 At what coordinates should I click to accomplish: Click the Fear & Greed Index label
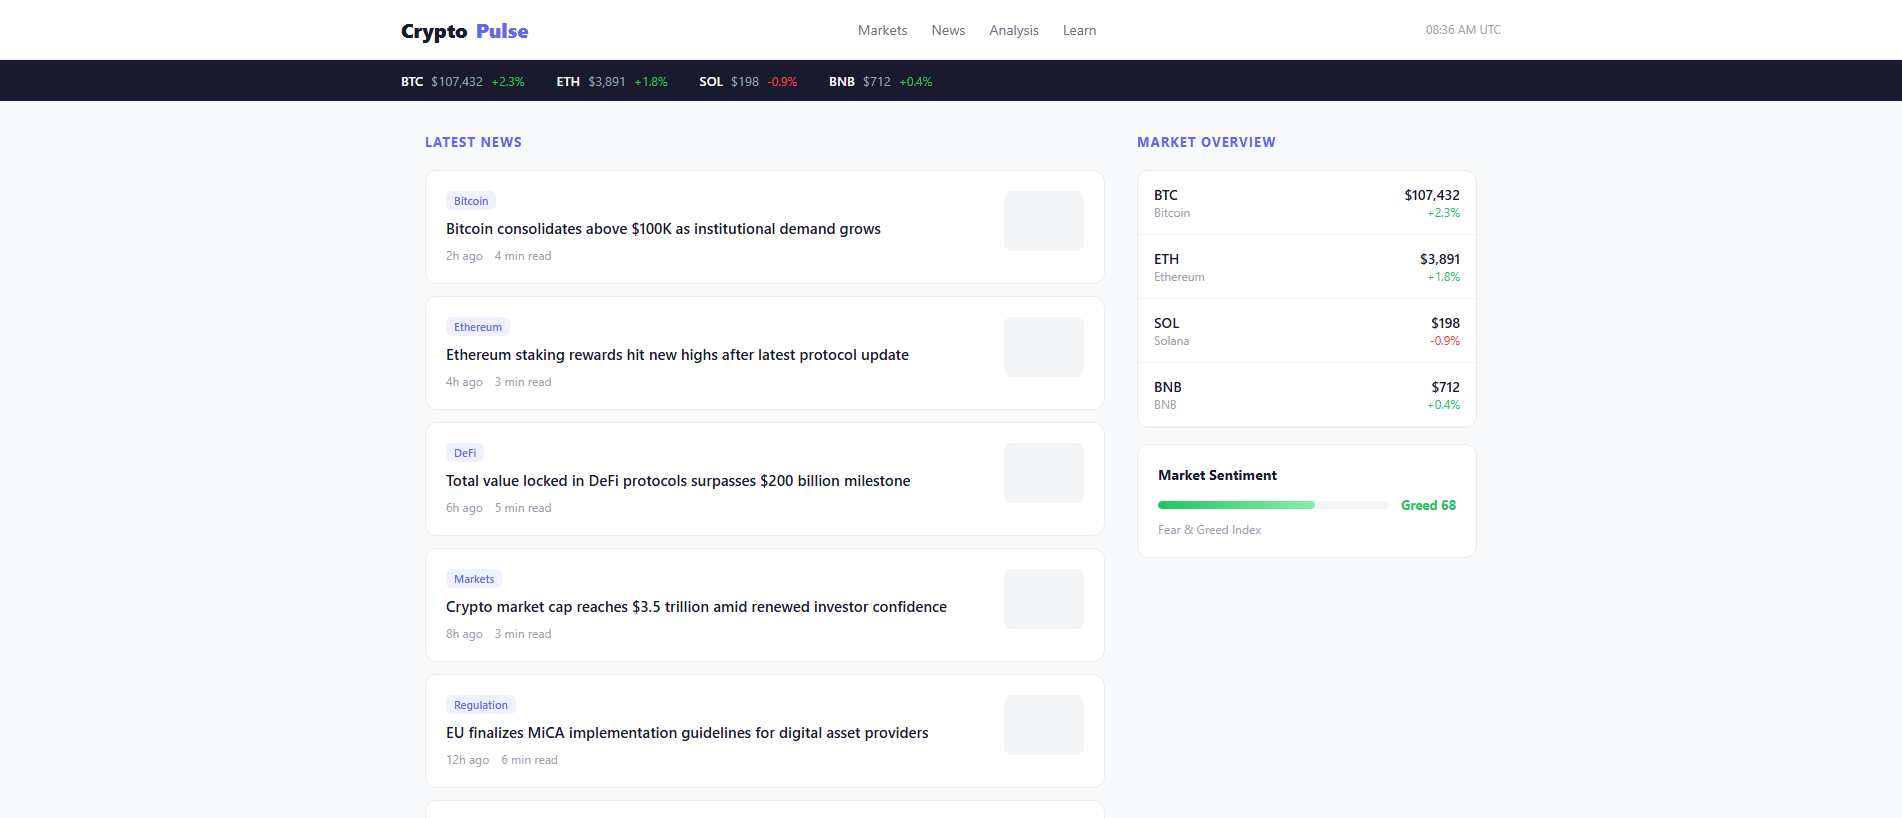pos(1209,530)
